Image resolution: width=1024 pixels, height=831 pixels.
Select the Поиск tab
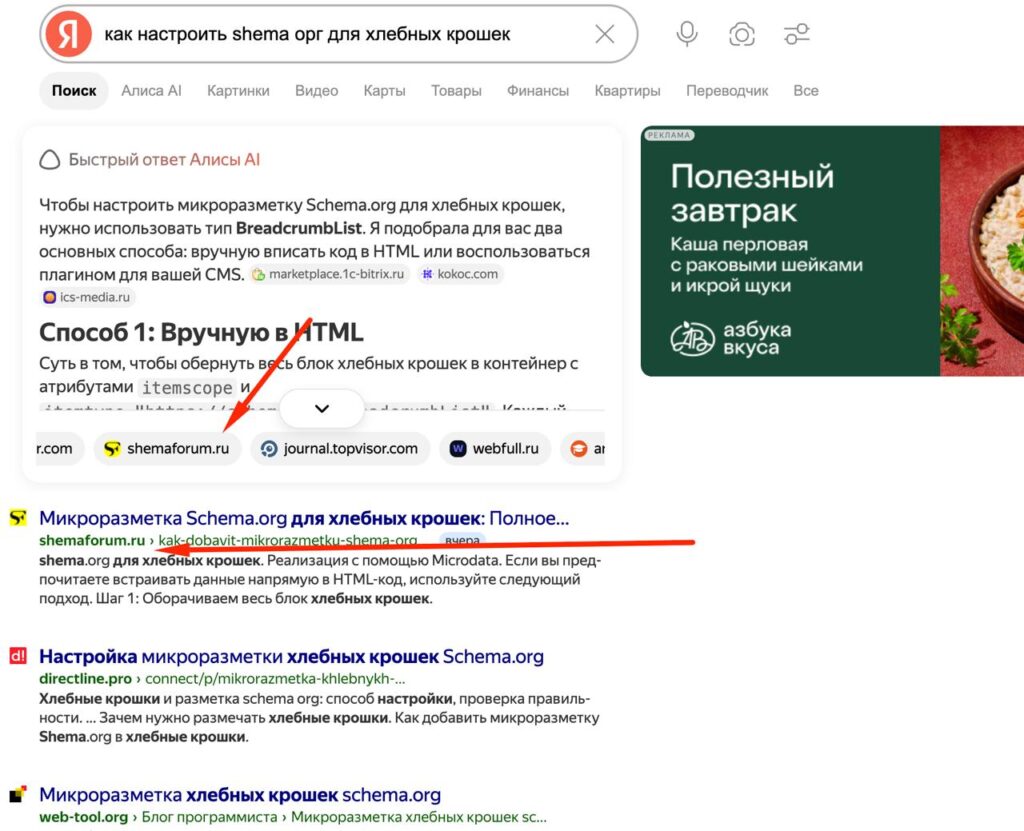[x=74, y=91]
